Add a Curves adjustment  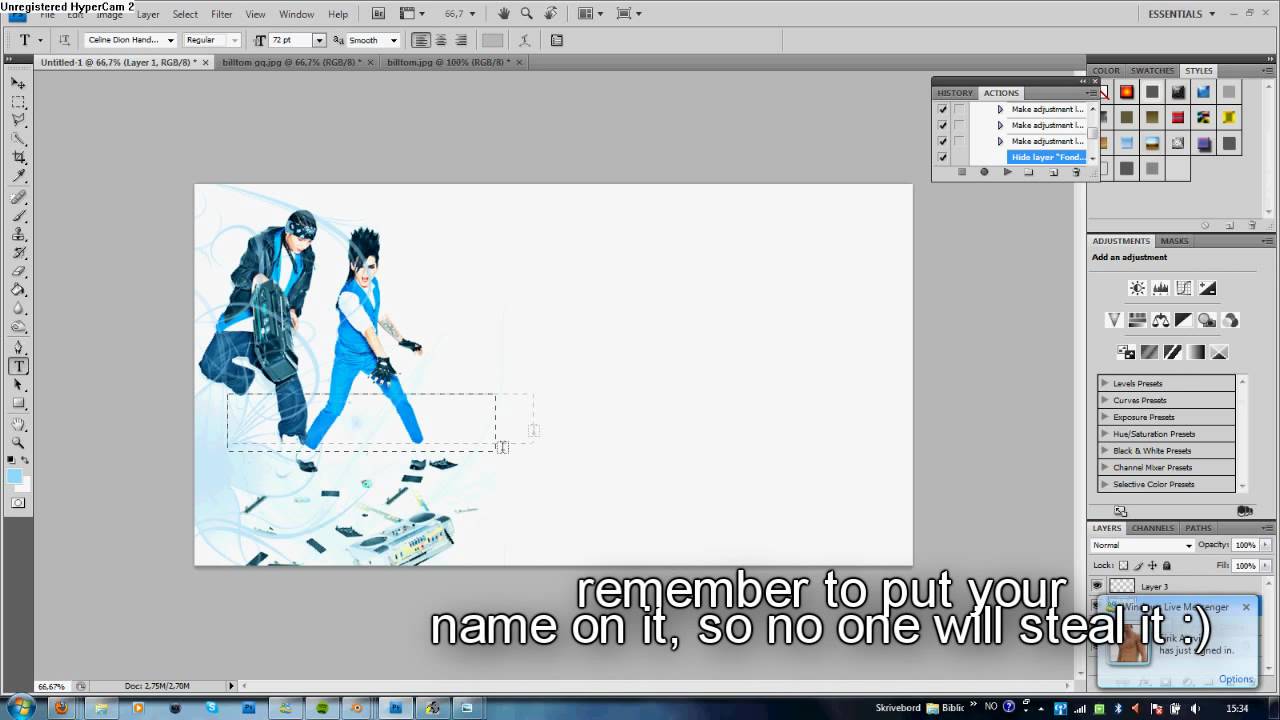(1184, 288)
